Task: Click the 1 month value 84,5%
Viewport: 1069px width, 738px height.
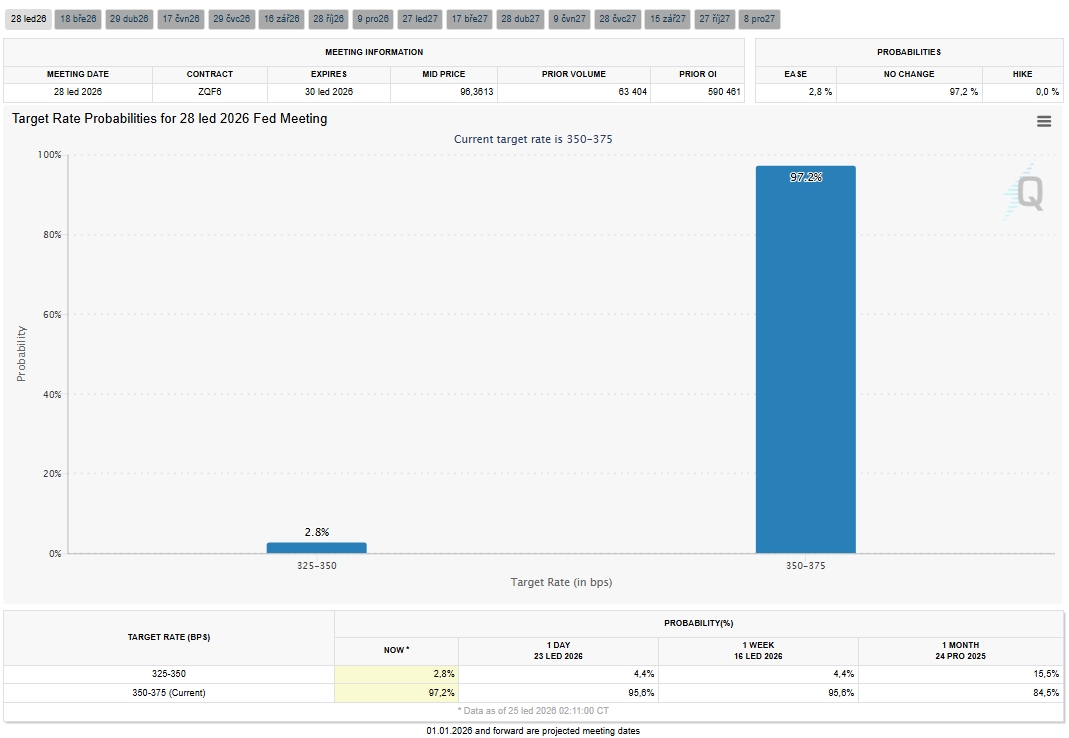Action: 1047,693
